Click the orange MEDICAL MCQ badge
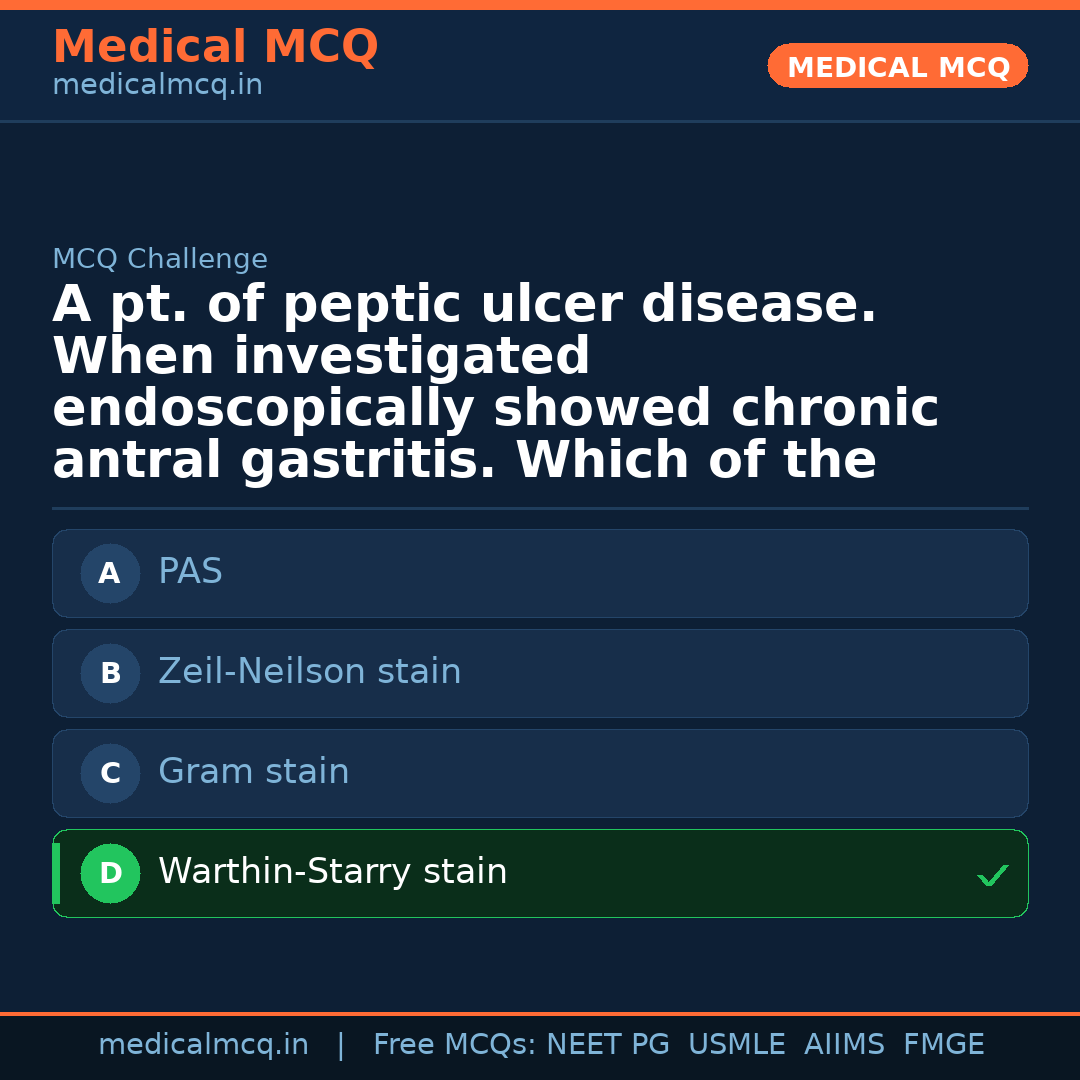 [897, 66]
